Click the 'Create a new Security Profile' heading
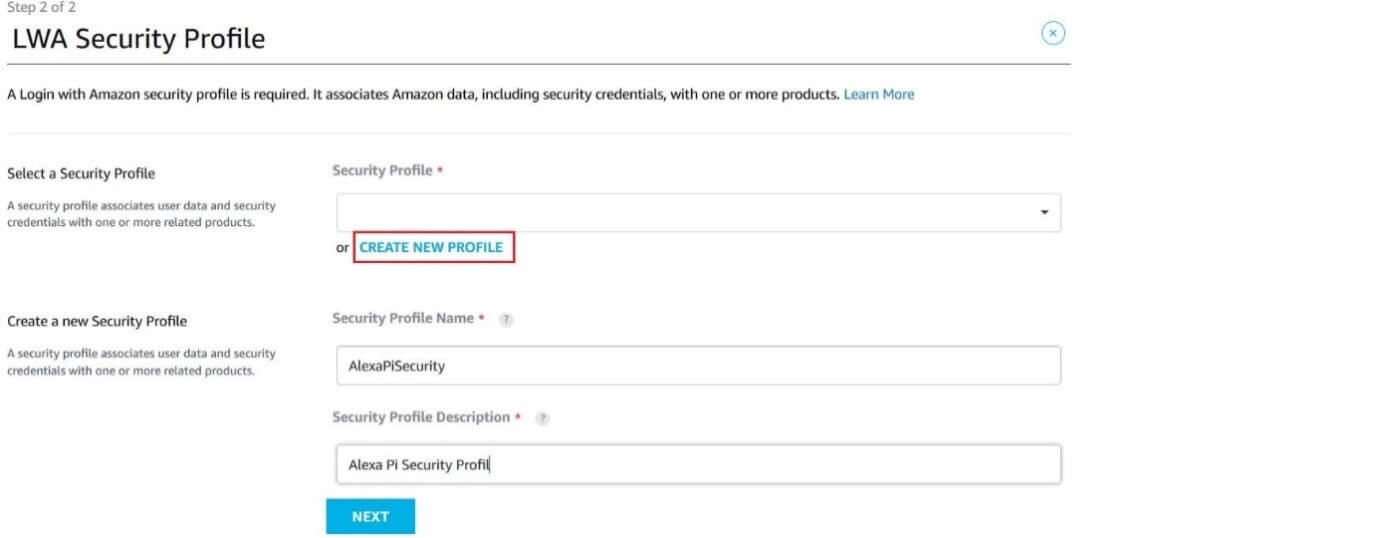Image resolution: width=1382 pixels, height=538 pixels. pos(97,322)
